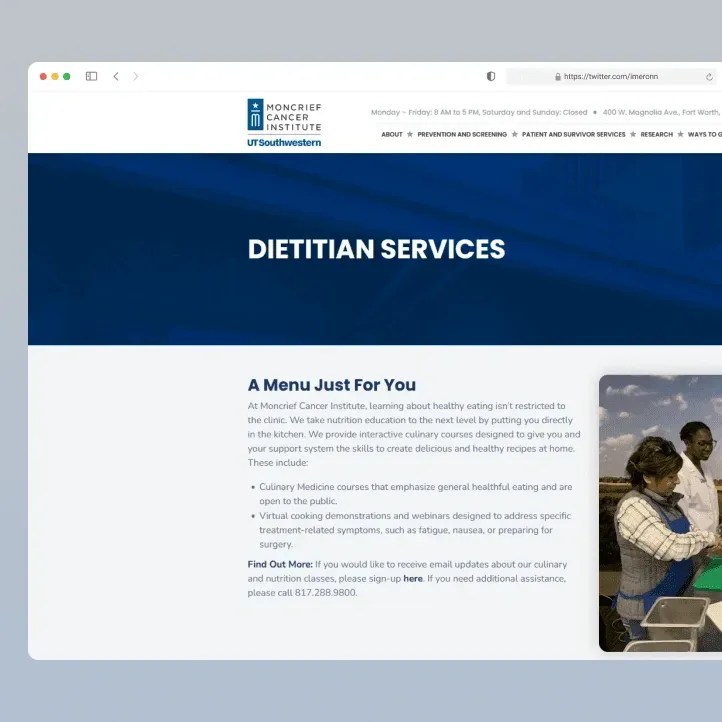The width and height of the screenshot is (722, 722).
Task: Click the 400 W. Magnolia Ave. address
Action: pos(662,112)
